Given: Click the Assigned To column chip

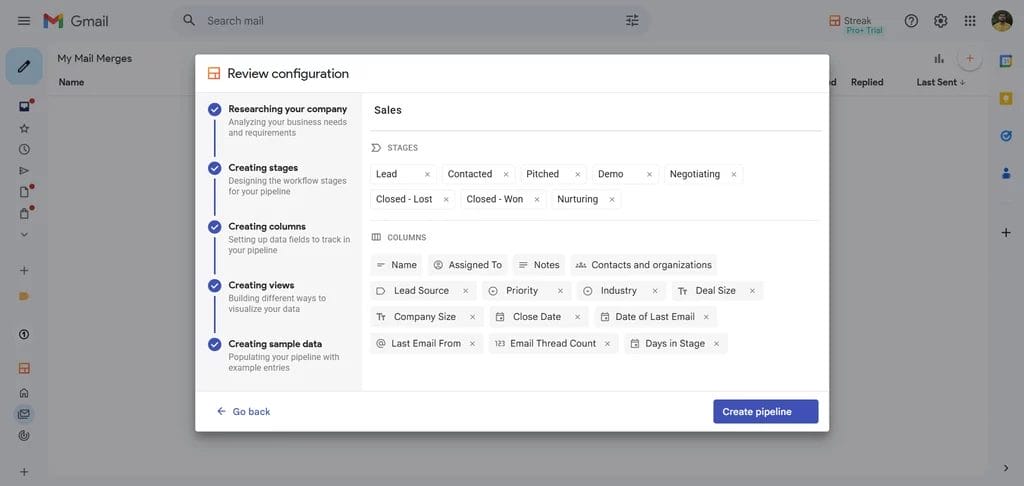Looking at the screenshot, I should [x=468, y=265].
